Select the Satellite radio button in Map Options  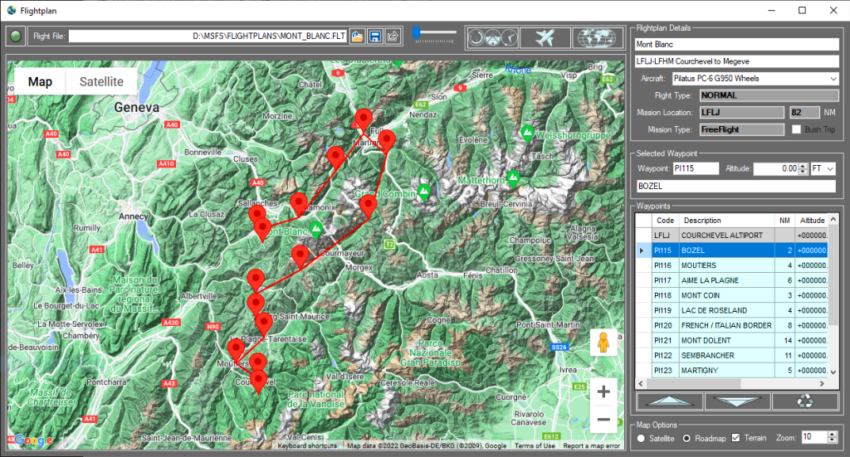coord(641,438)
